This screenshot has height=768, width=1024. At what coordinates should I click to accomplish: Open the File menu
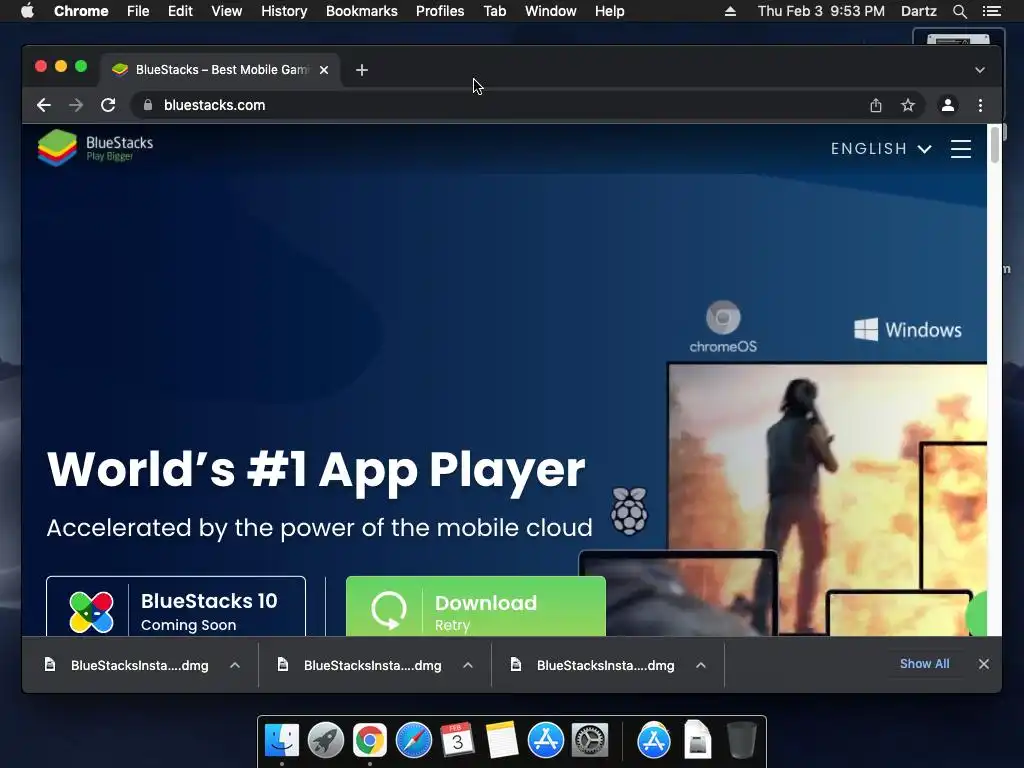(x=138, y=11)
